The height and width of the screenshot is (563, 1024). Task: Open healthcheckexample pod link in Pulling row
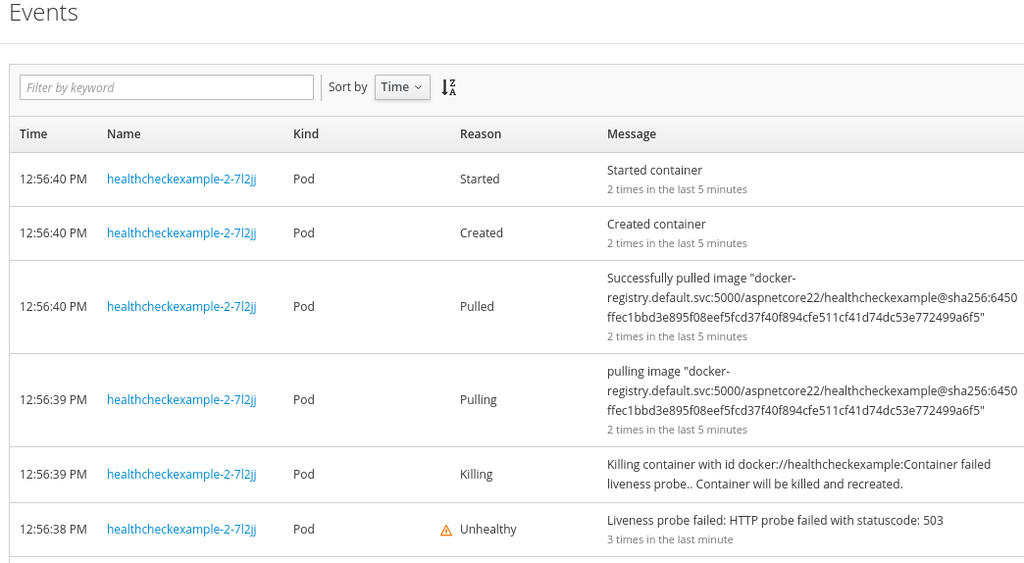point(181,400)
